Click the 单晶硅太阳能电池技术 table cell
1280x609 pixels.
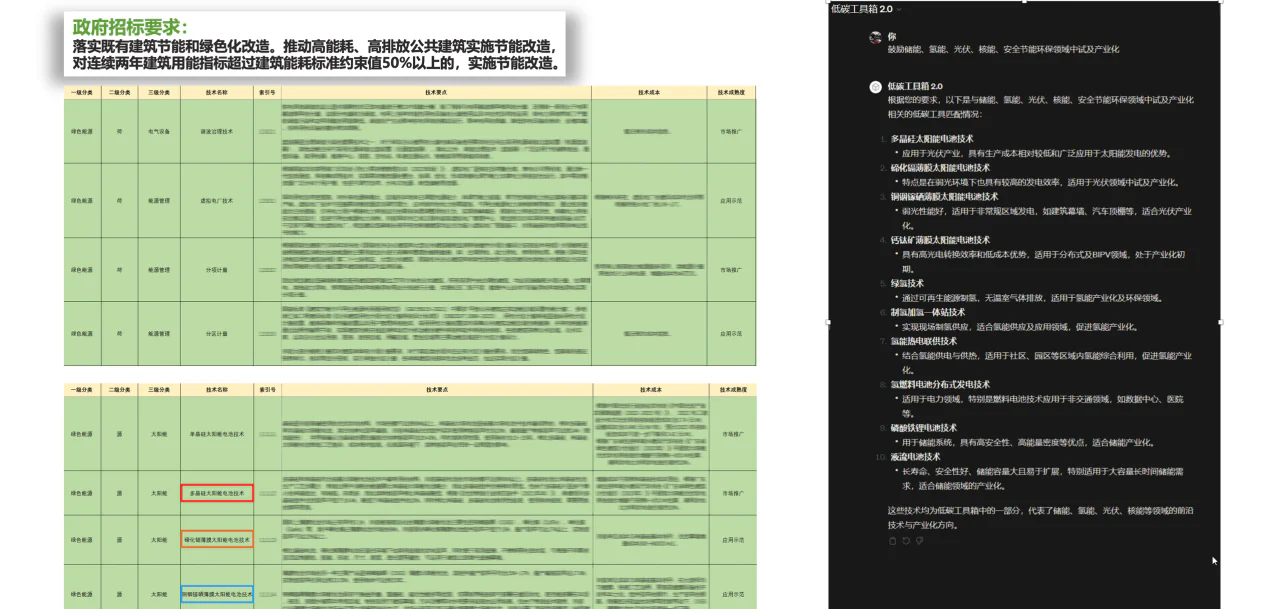(x=217, y=434)
